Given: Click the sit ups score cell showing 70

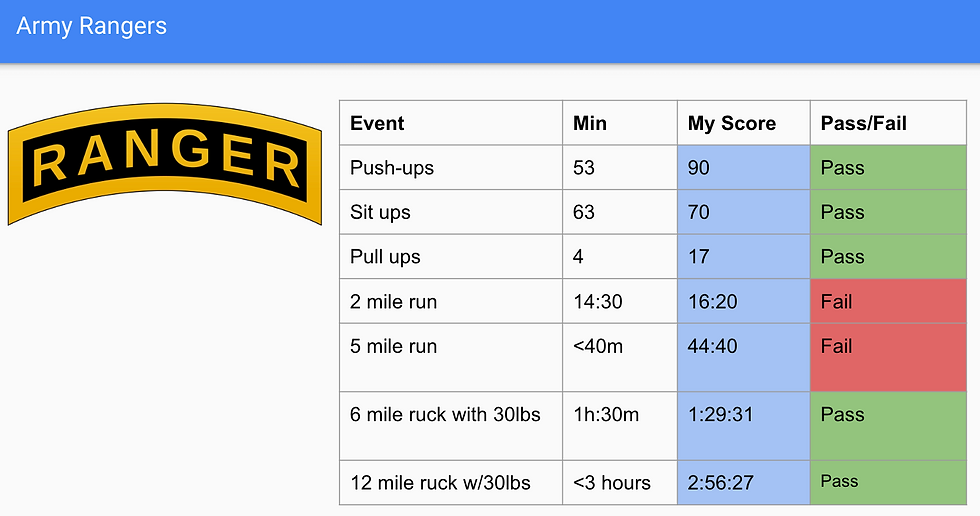Looking at the screenshot, I should (744, 212).
